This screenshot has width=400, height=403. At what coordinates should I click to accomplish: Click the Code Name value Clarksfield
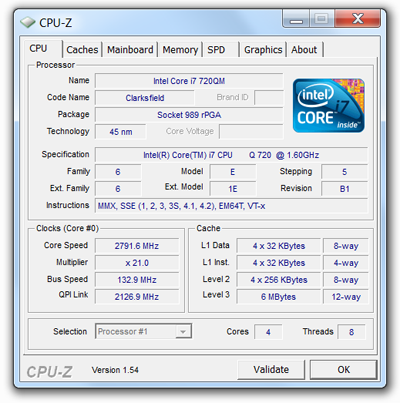[x=145, y=98]
